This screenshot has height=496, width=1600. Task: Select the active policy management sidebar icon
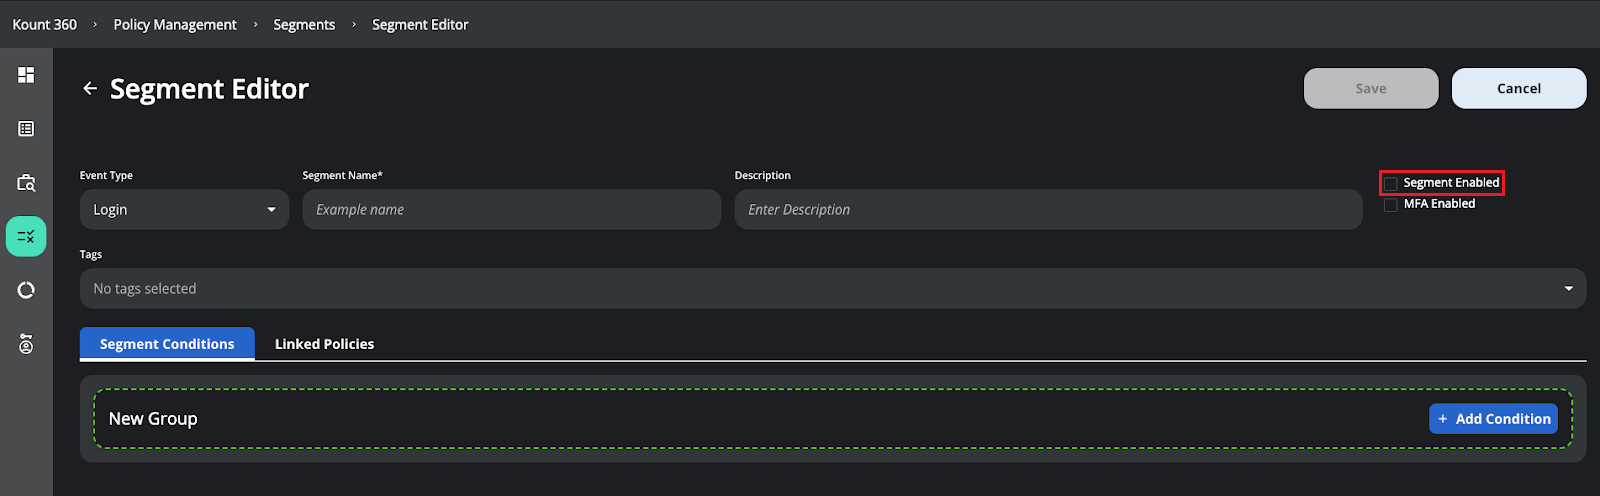pyautogui.click(x=26, y=237)
